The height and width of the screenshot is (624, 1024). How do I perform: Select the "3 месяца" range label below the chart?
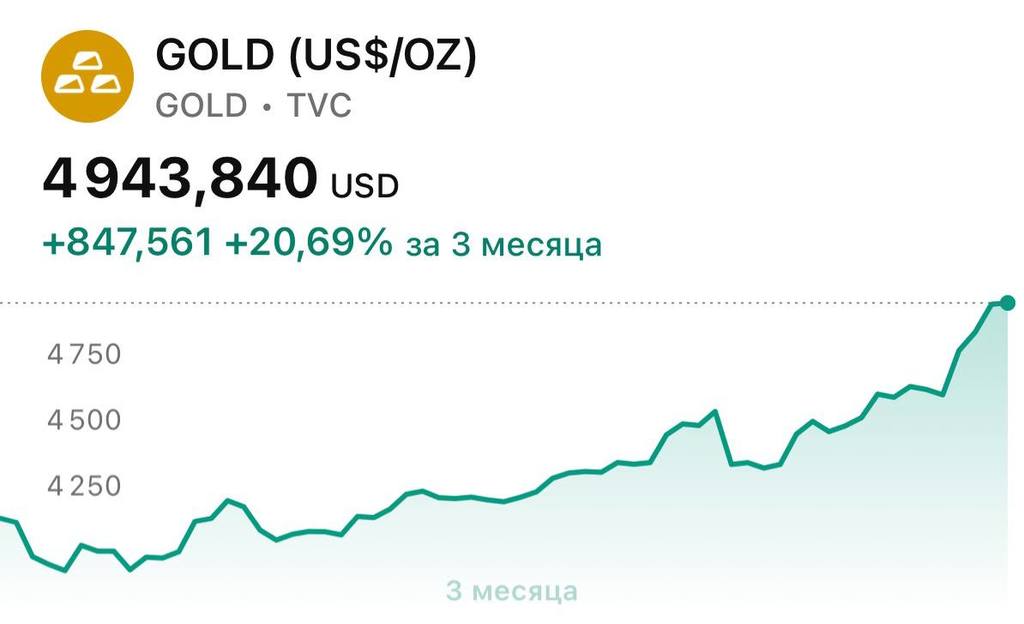tap(512, 591)
